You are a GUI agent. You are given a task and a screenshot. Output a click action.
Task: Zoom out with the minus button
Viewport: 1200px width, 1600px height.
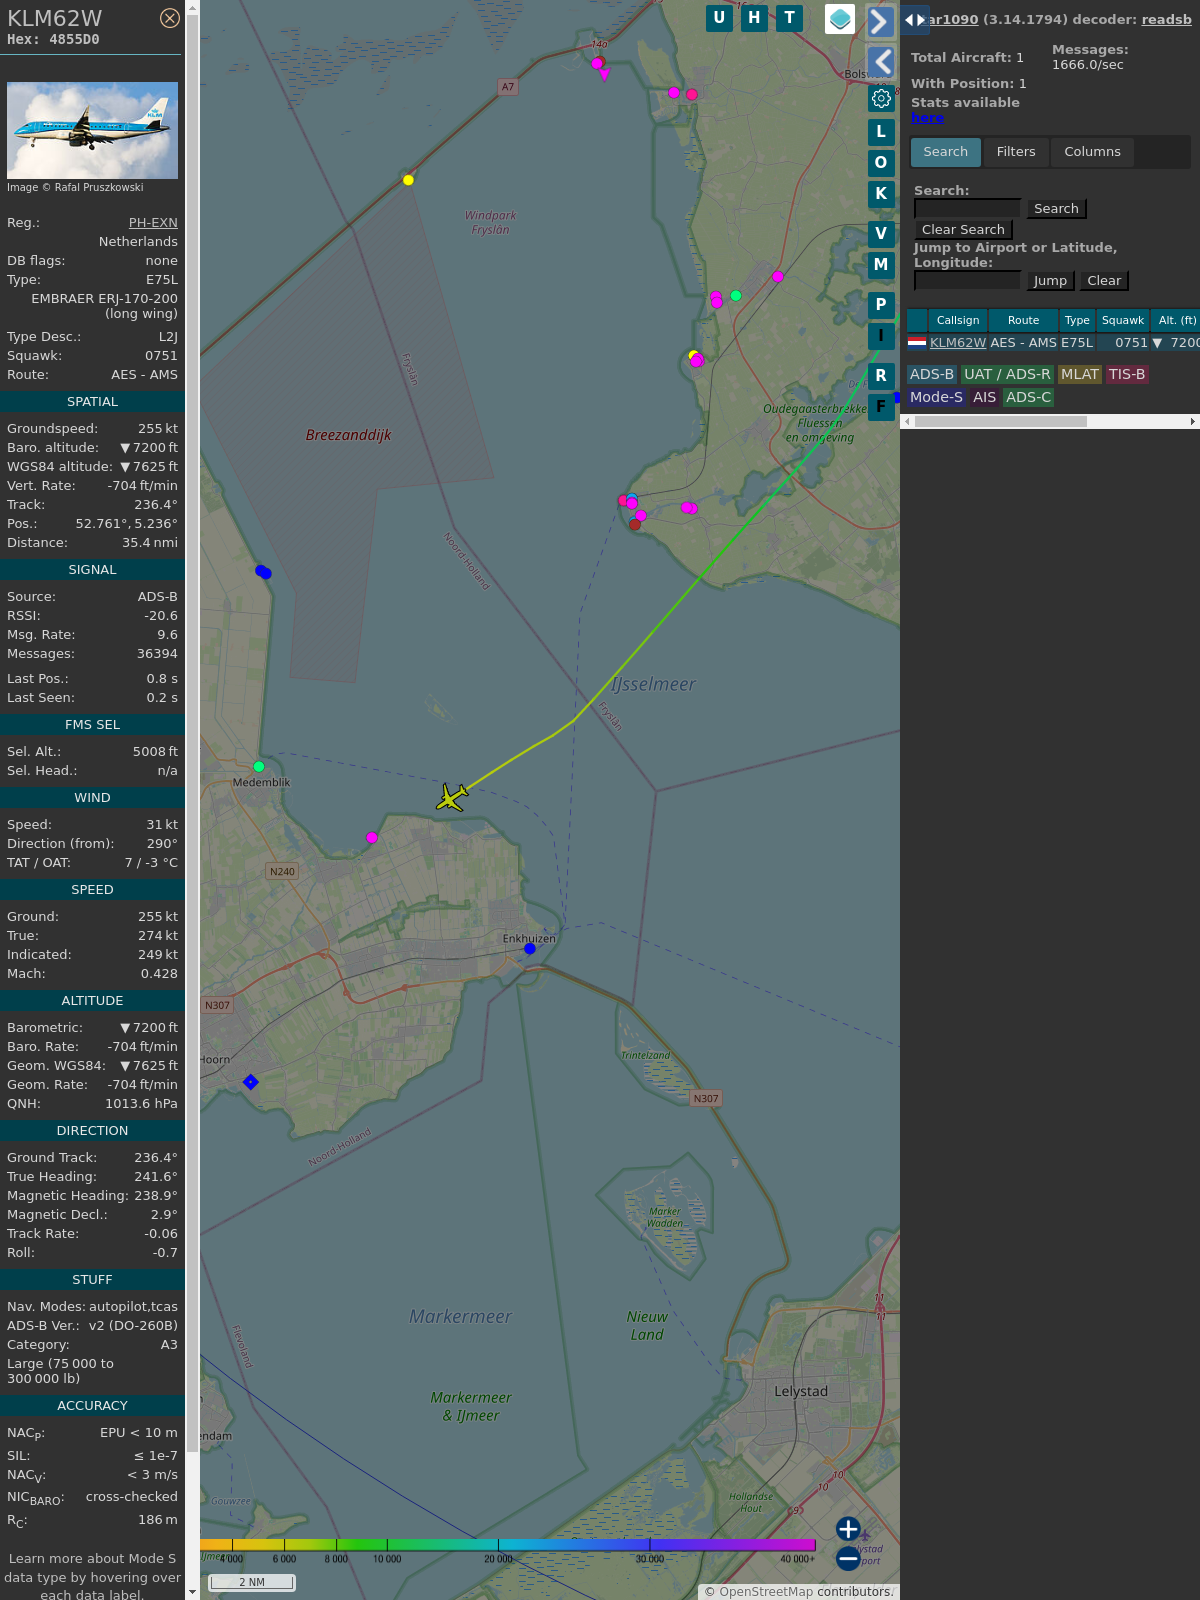848,1558
